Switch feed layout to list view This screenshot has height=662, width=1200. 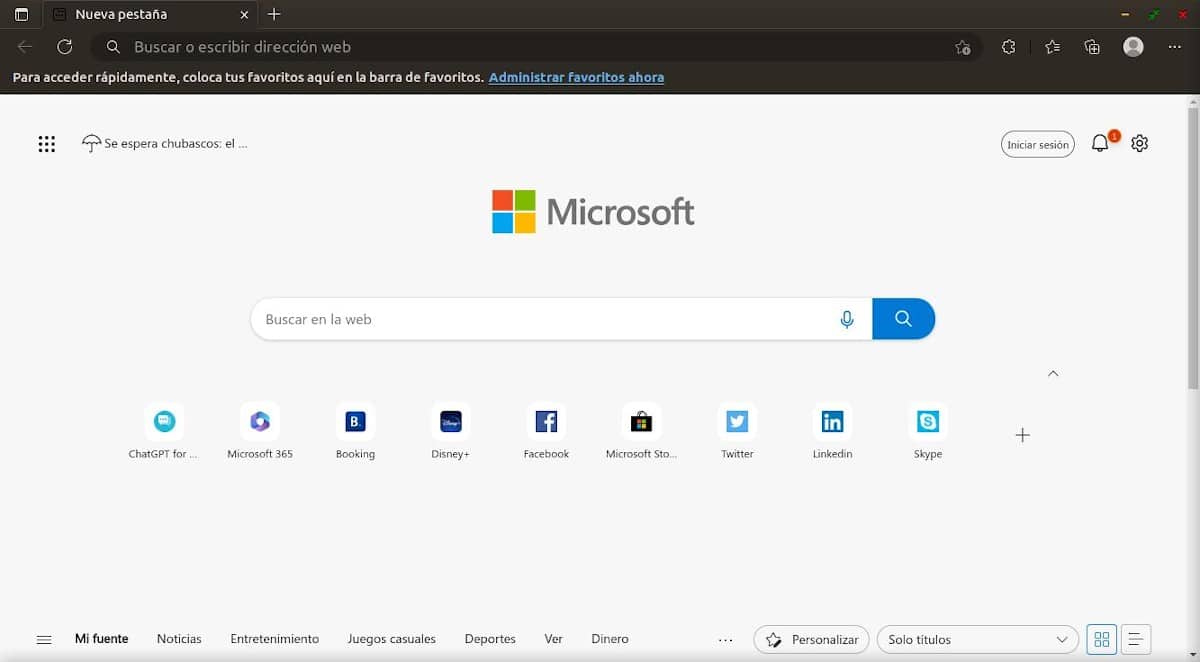[1135, 639]
